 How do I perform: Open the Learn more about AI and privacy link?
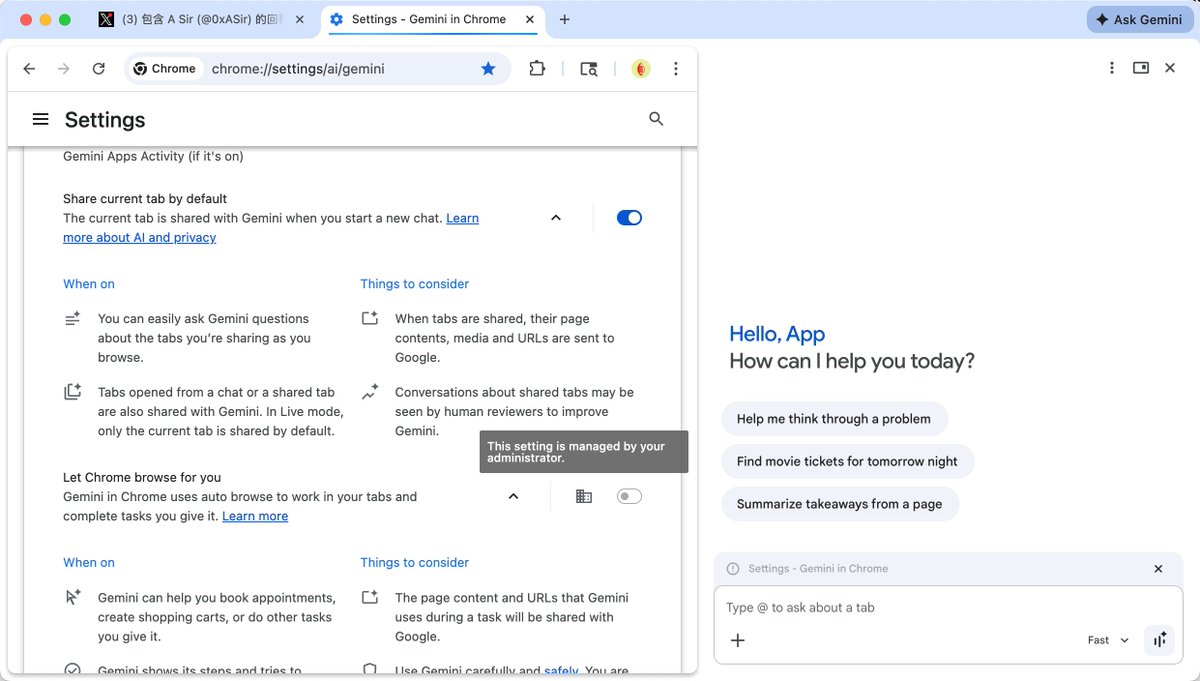140,237
